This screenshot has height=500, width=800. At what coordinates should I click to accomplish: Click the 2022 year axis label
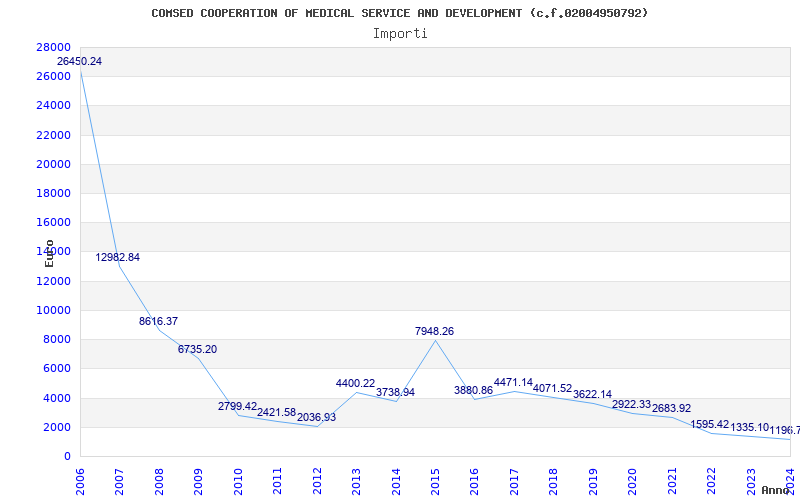(711, 482)
